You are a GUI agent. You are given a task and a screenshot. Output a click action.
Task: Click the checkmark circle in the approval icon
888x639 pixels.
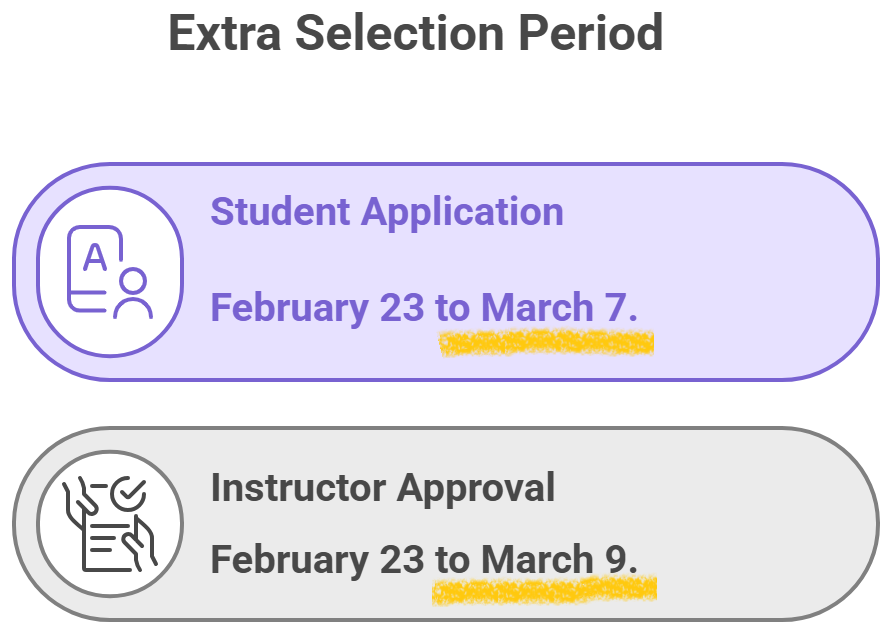coord(127,493)
